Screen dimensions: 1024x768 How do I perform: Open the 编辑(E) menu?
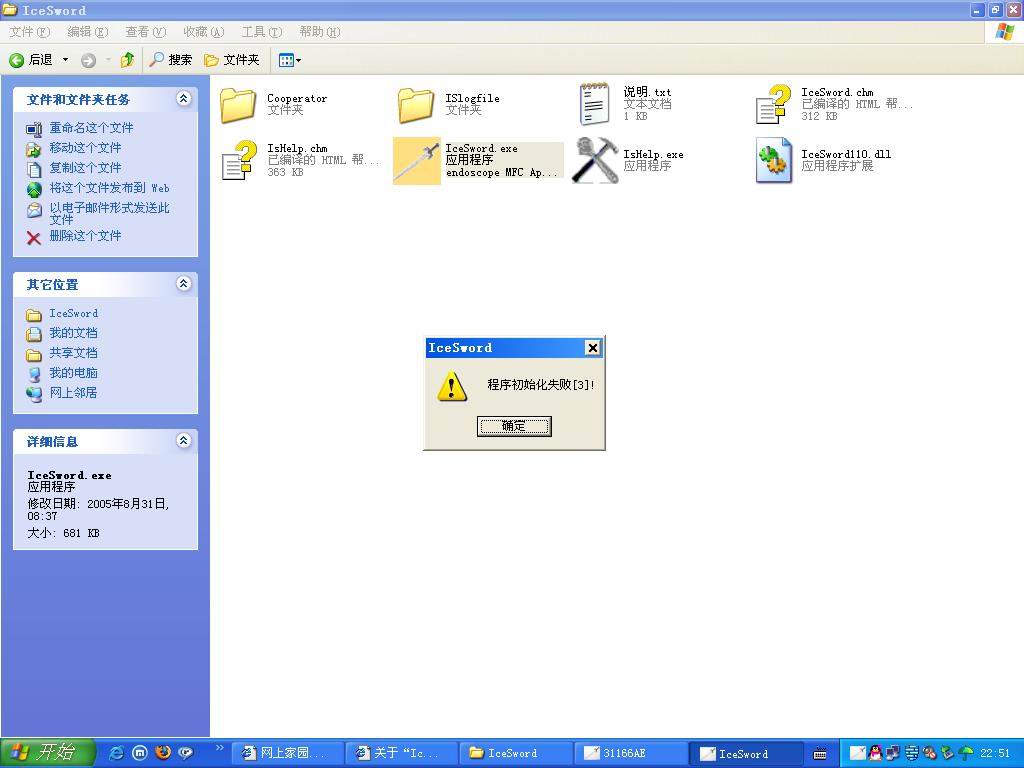coord(88,31)
